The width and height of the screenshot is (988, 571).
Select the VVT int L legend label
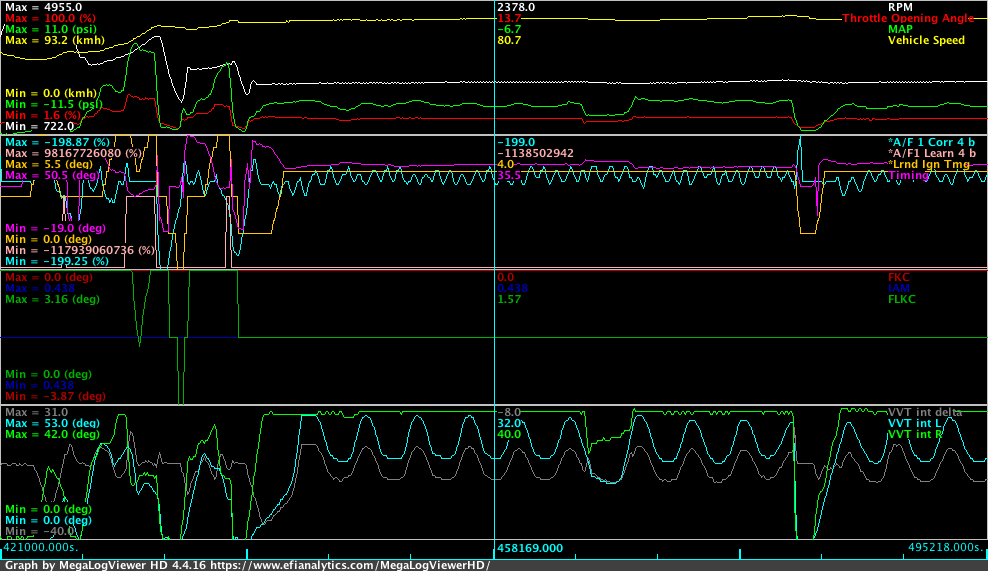pyautogui.click(x=915, y=423)
